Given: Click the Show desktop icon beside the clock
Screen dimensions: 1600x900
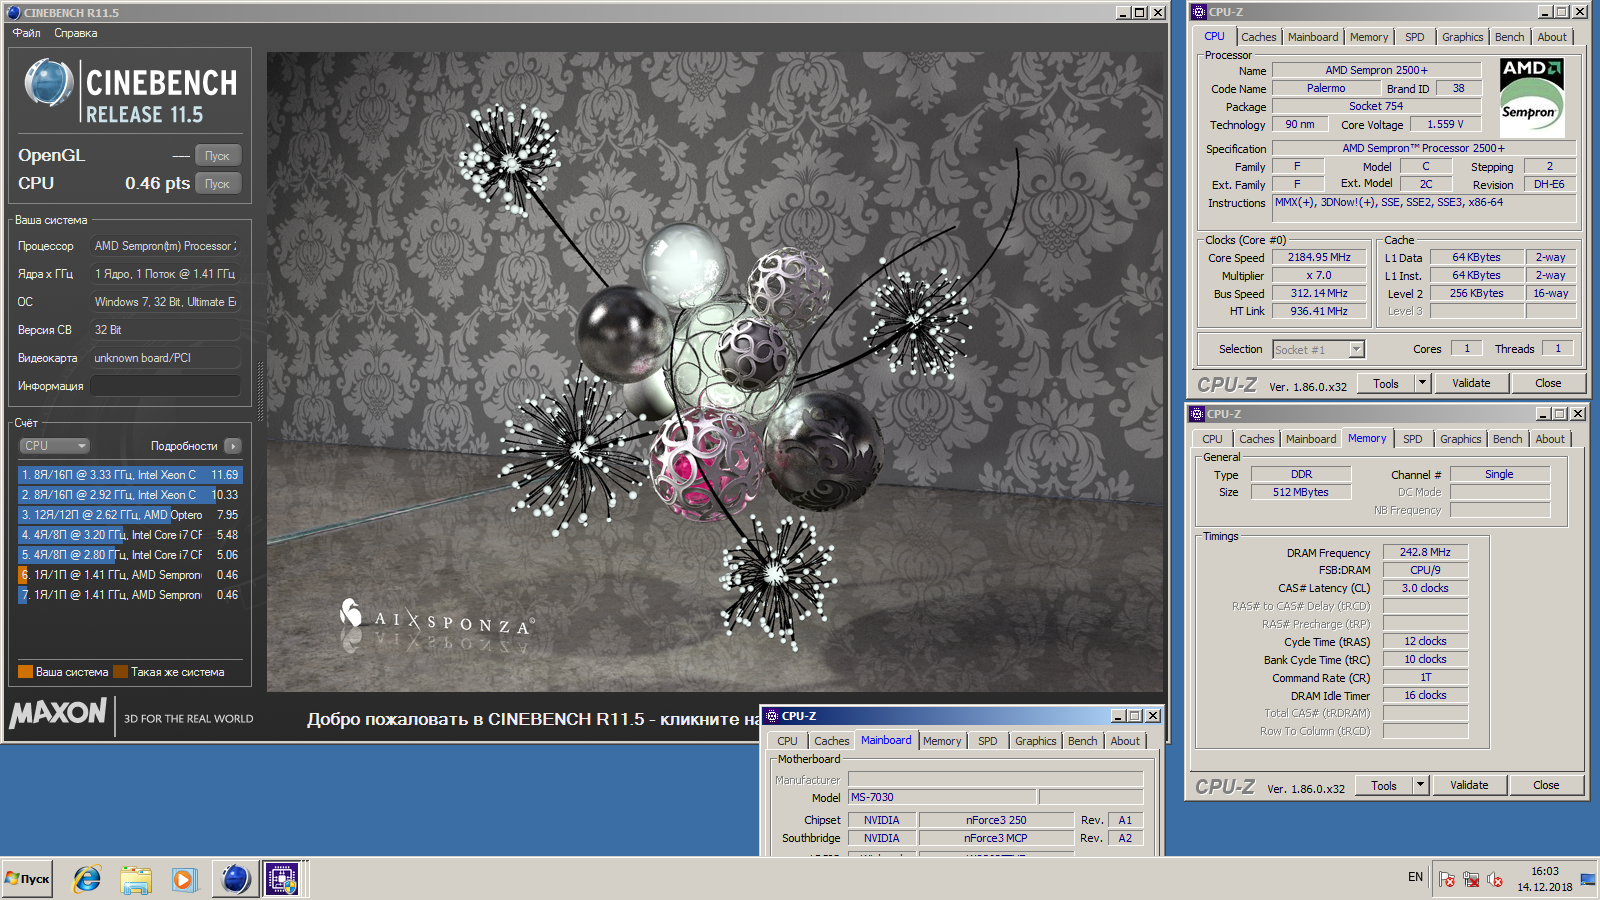Looking at the screenshot, I should (1588, 879).
